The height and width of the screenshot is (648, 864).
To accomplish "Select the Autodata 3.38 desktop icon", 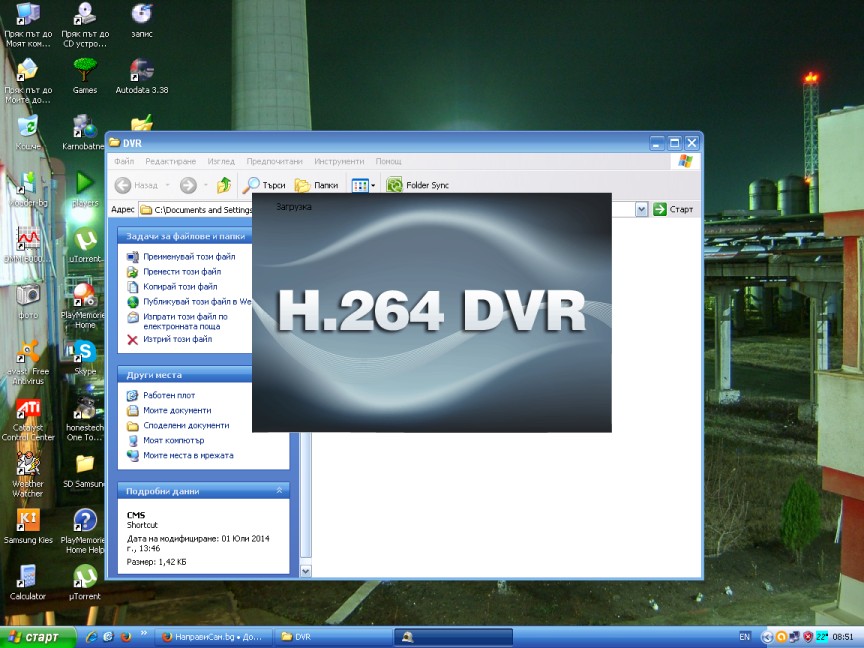I will tap(142, 72).
